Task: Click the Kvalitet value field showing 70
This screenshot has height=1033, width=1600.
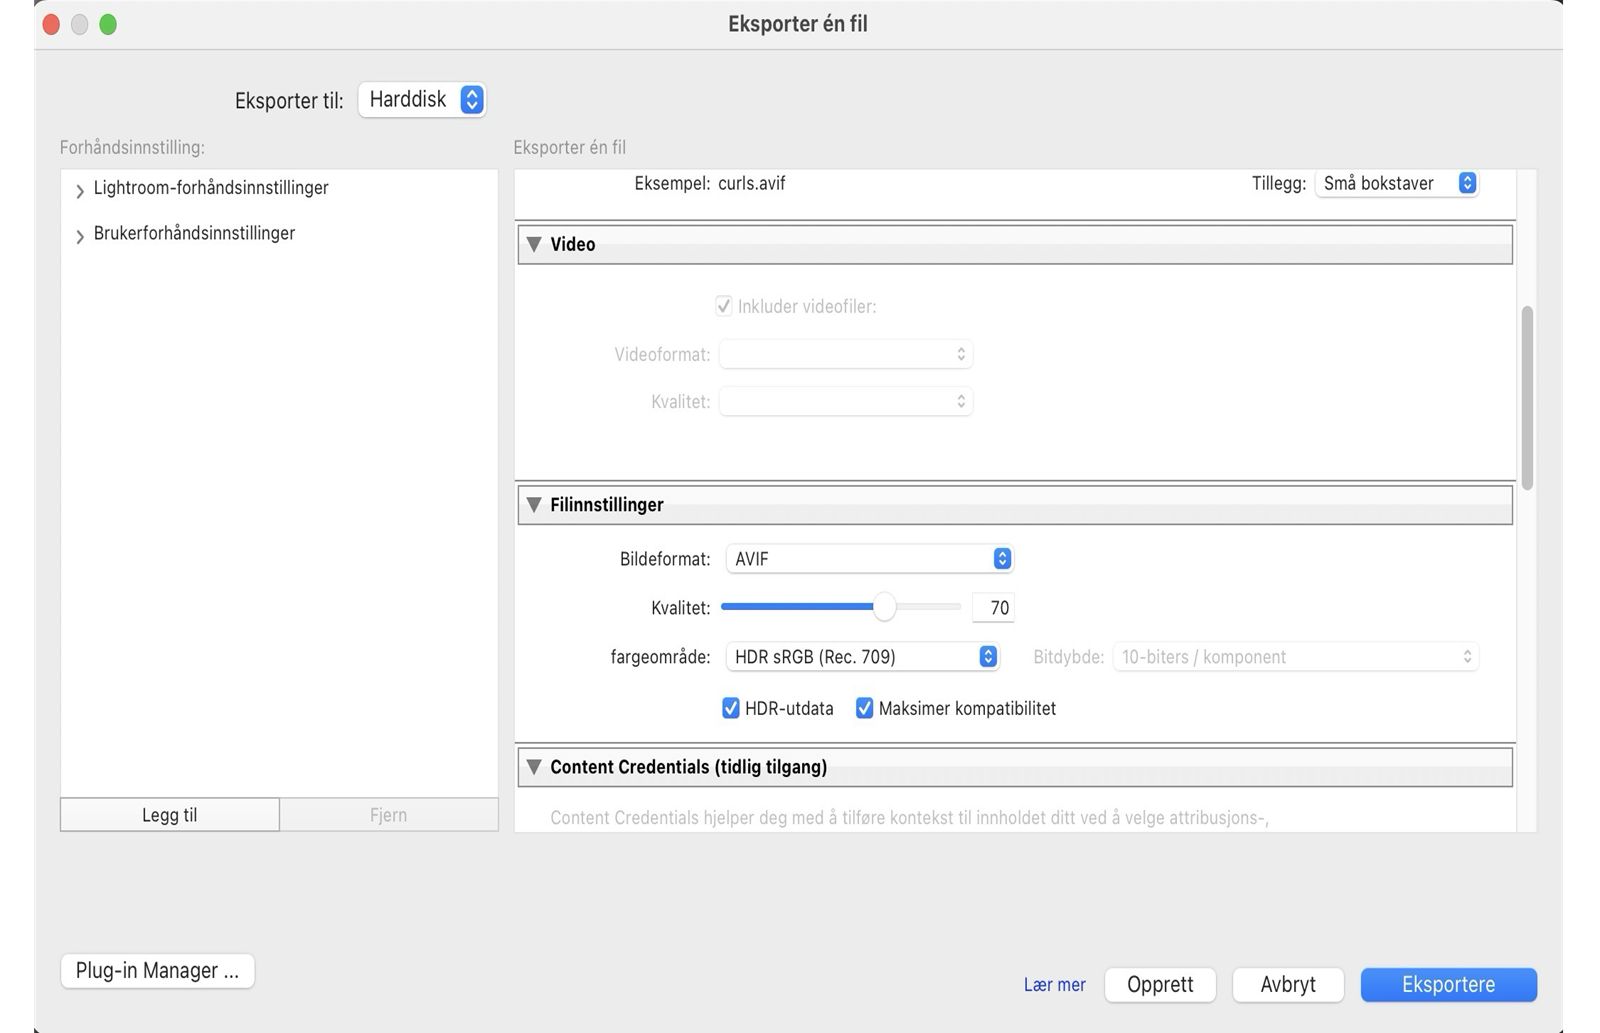Action: coord(994,608)
